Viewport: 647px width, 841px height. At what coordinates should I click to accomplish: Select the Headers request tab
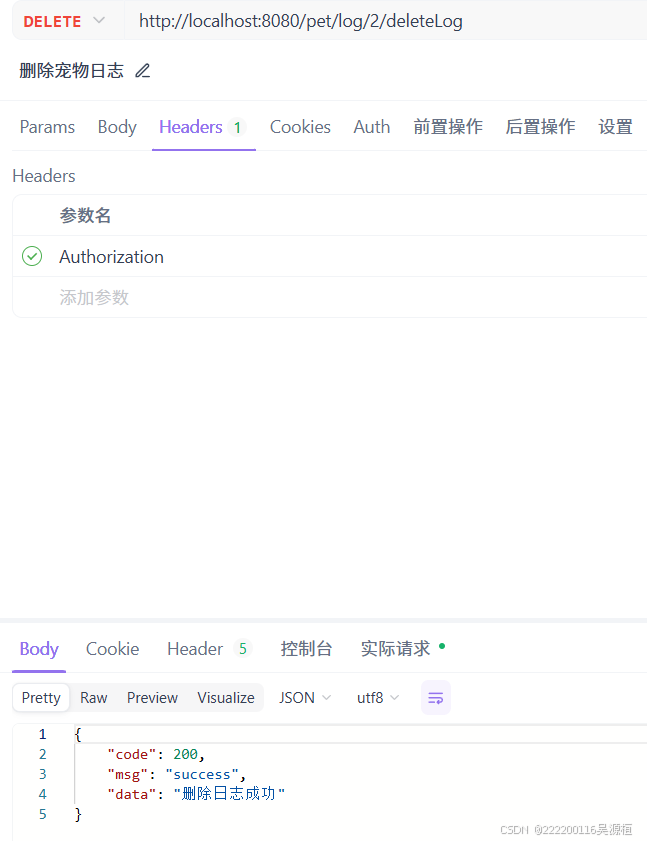(x=203, y=127)
